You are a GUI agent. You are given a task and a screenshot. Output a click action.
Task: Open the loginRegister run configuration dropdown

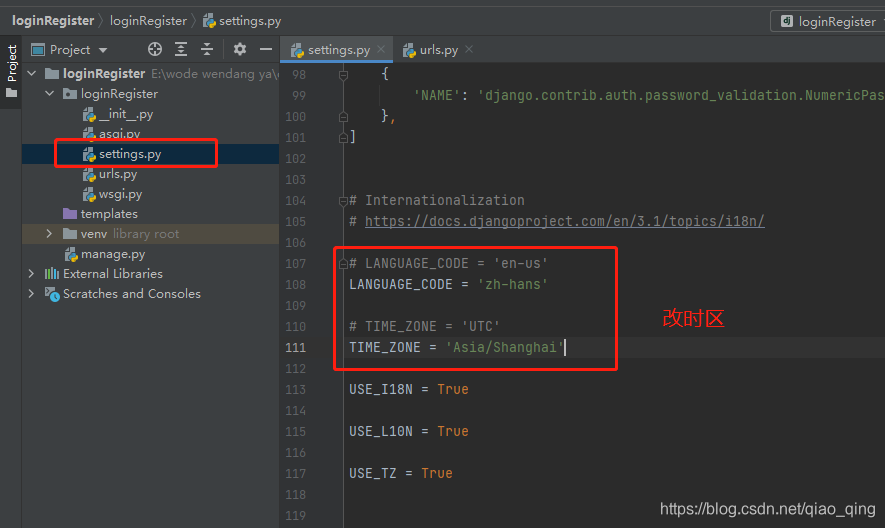(829, 21)
